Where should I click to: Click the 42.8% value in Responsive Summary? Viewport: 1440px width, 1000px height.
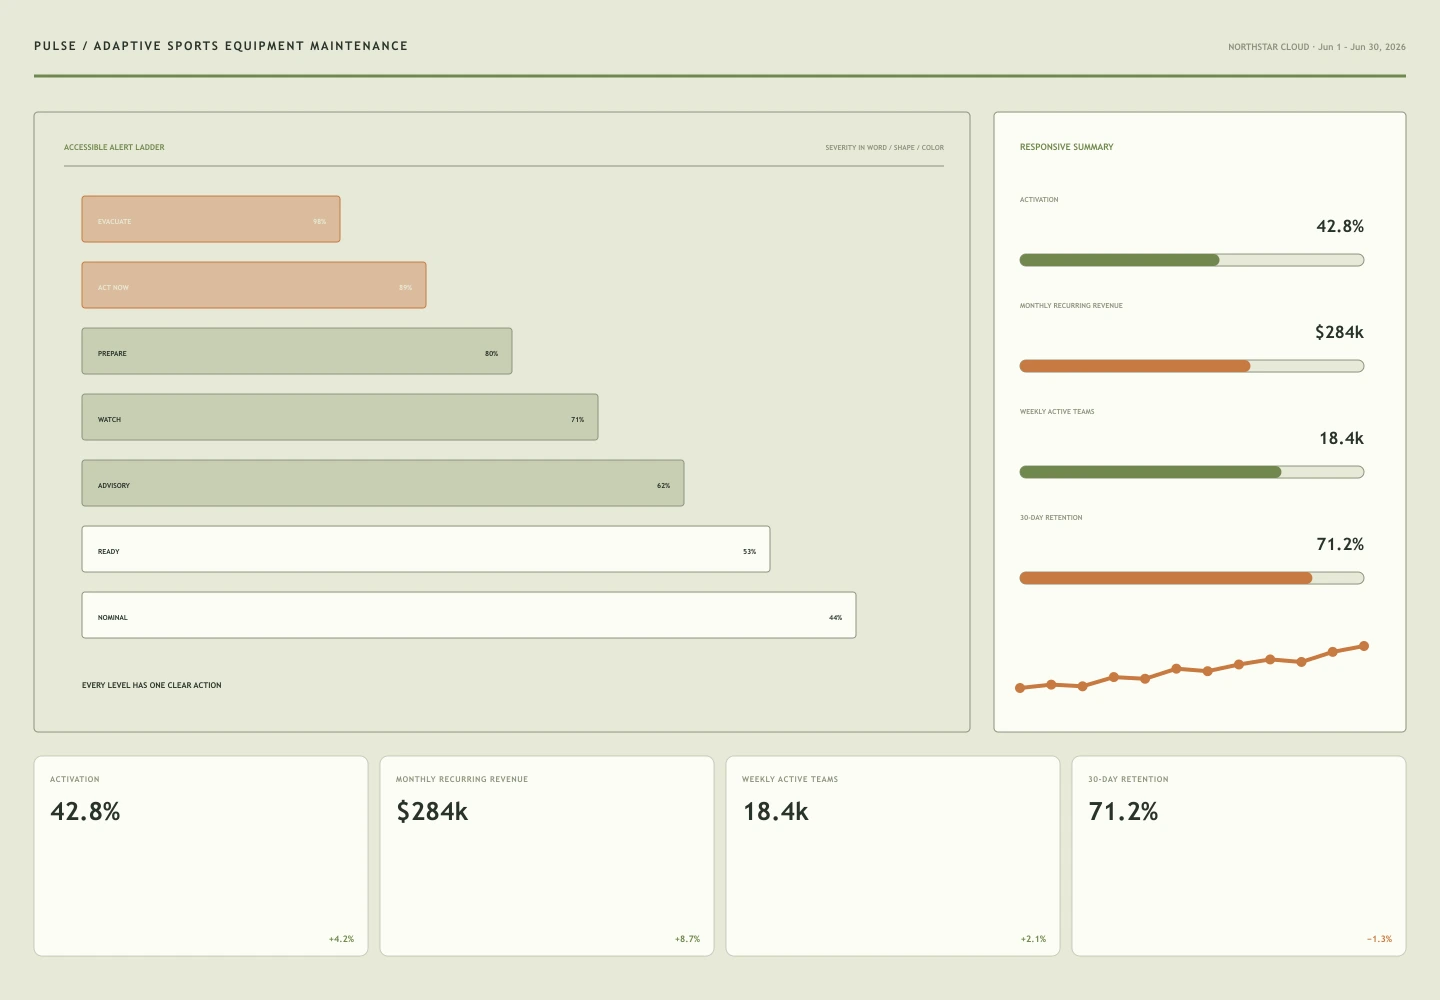tap(1340, 226)
